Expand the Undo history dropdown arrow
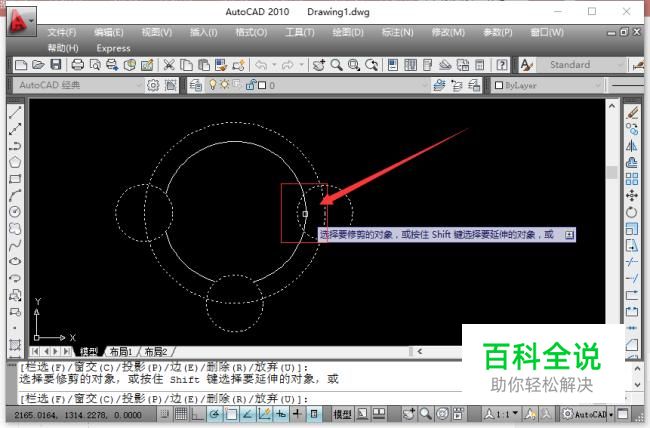Screen dimensions: 650x428 coord(274,65)
